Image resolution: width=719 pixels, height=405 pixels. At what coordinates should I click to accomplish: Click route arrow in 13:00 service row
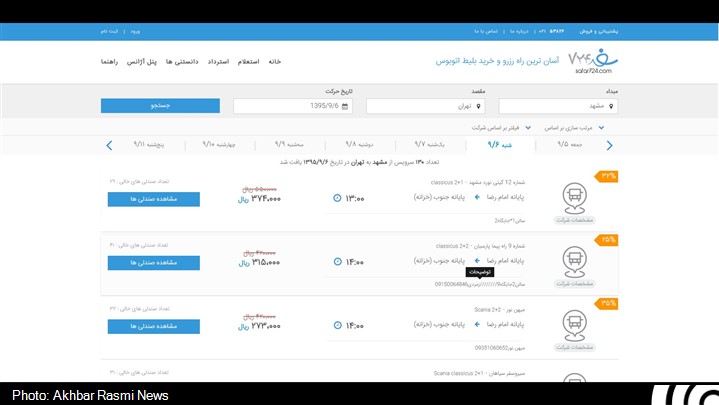pos(477,197)
